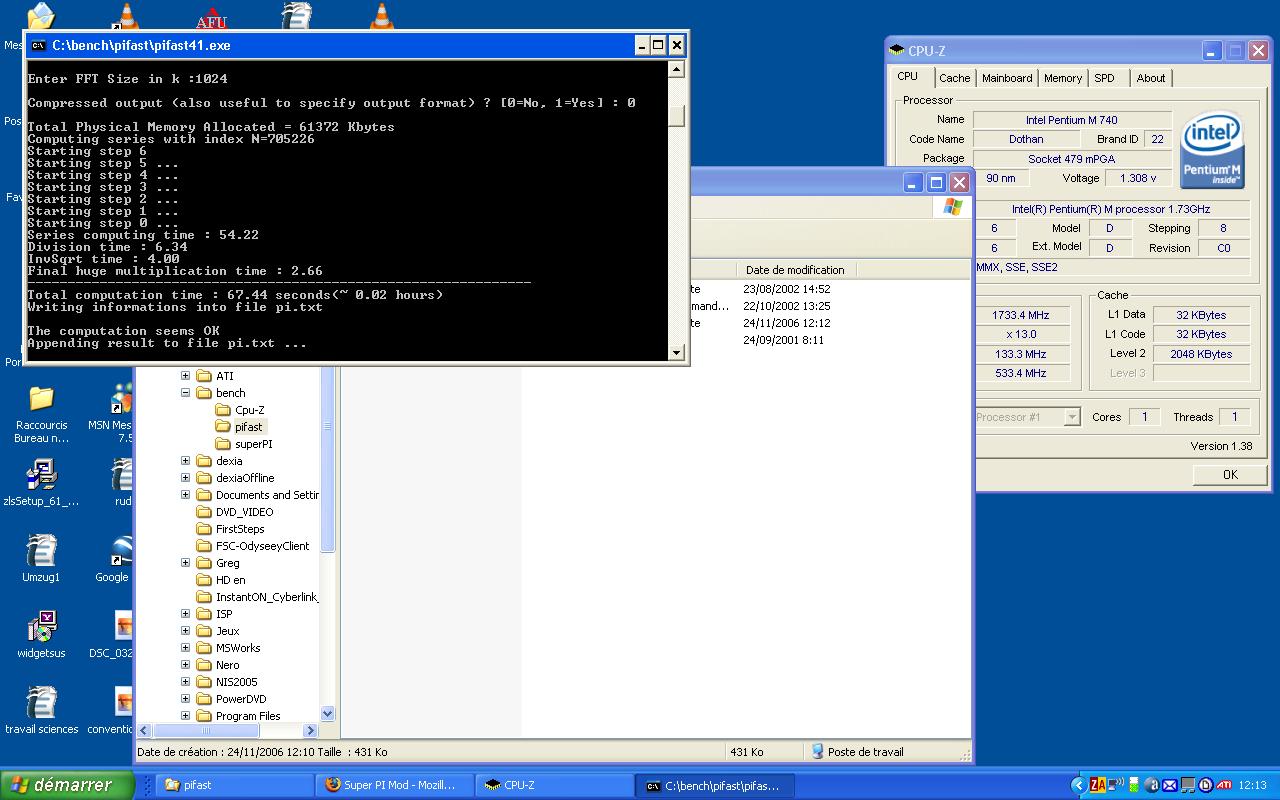Open the démarrer start menu
The height and width of the screenshot is (800, 1280).
pos(67,785)
